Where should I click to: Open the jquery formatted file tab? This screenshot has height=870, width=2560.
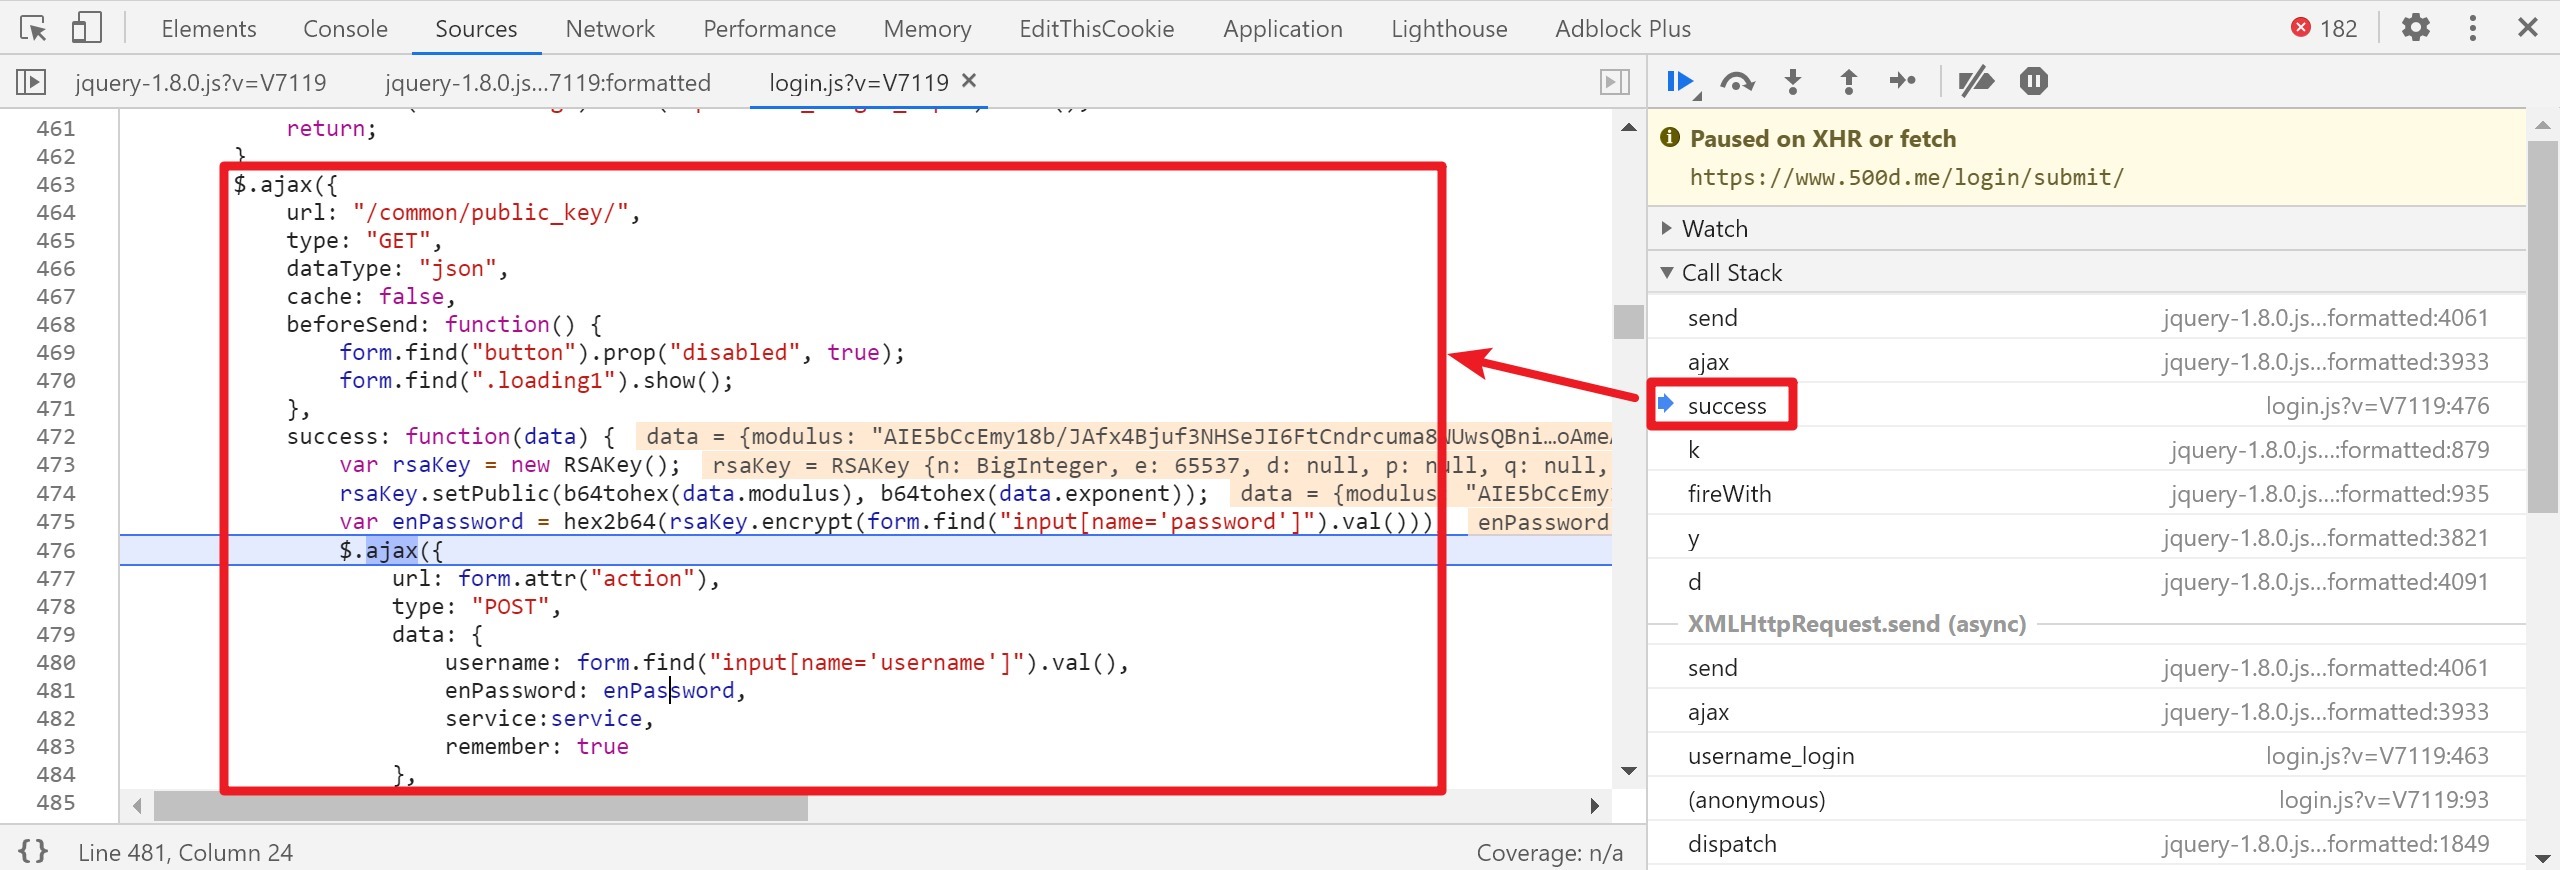tap(548, 82)
